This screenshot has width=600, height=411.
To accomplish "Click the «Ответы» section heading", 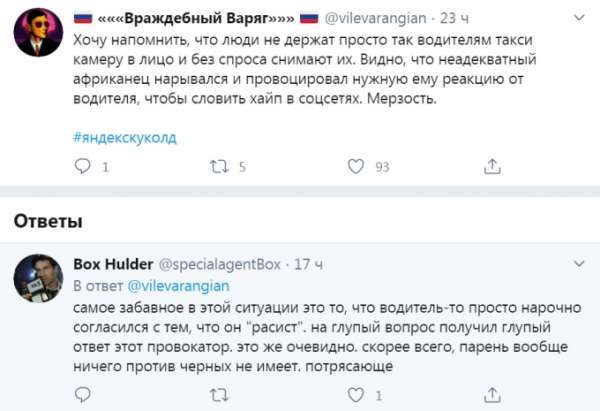I will 39,219.
